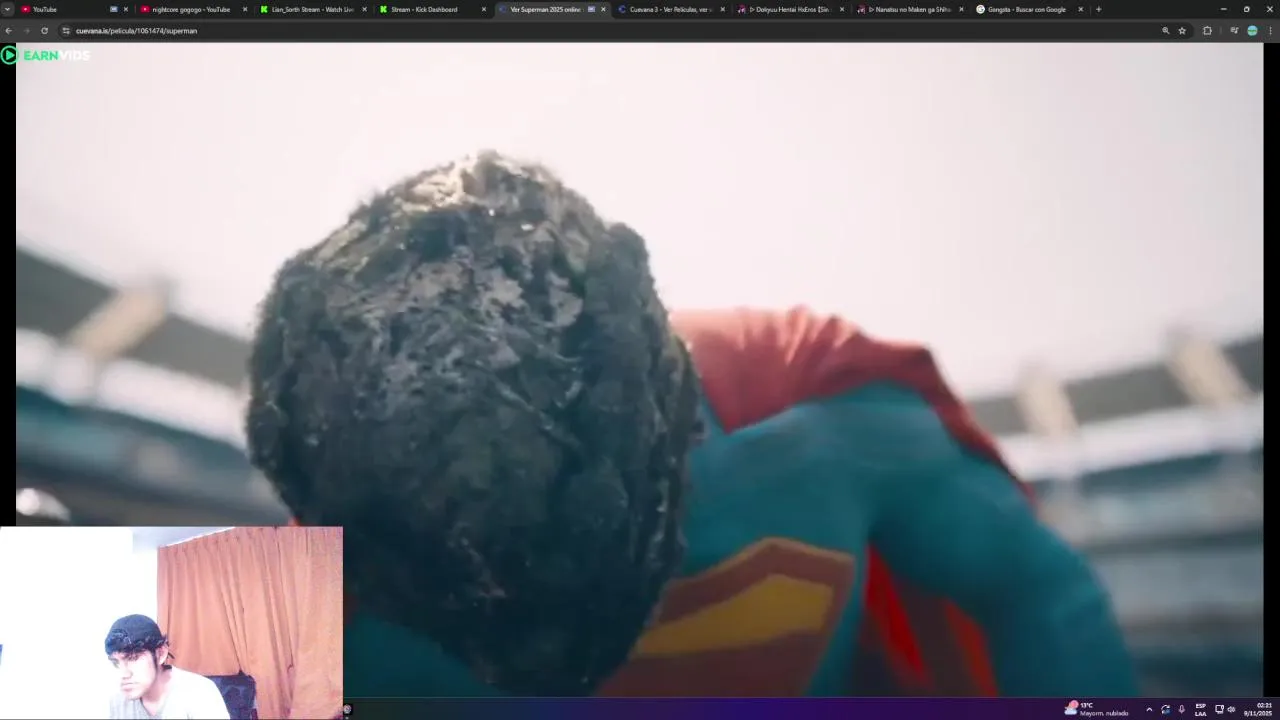View site information icon in address bar
Viewport: 1280px width, 720px height.
(66, 31)
